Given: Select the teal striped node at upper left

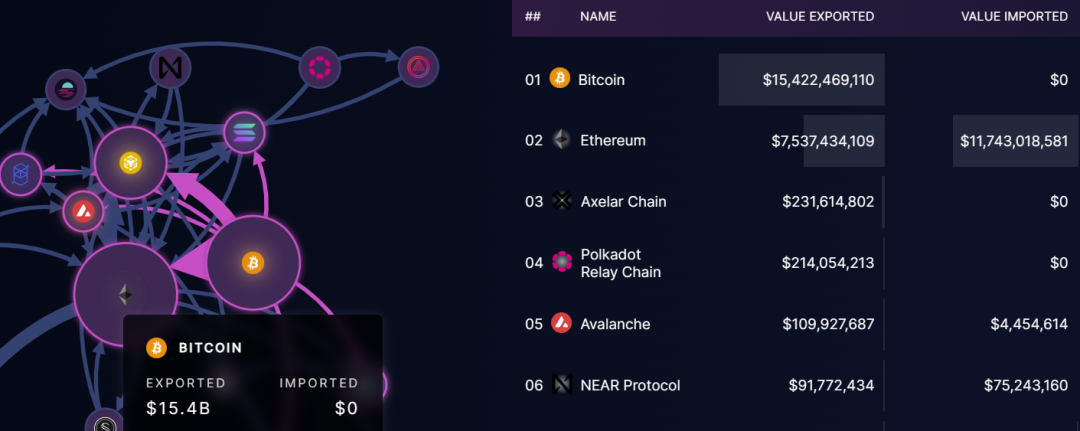Looking at the screenshot, I should [x=66, y=90].
